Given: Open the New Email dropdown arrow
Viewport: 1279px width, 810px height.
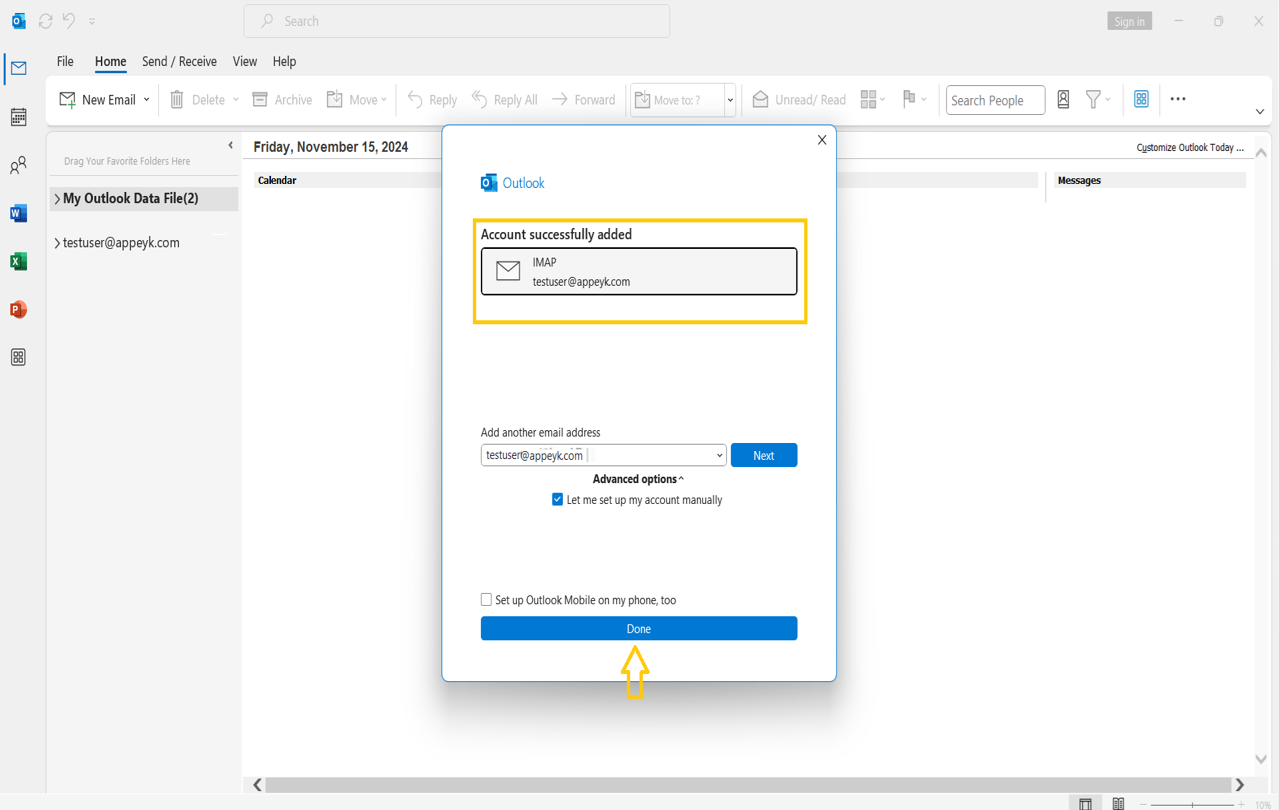Looking at the screenshot, I should pyautogui.click(x=147, y=100).
